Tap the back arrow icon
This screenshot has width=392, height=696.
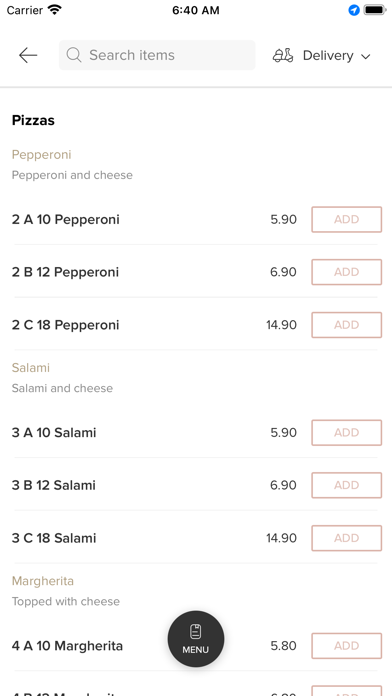pyautogui.click(x=28, y=55)
